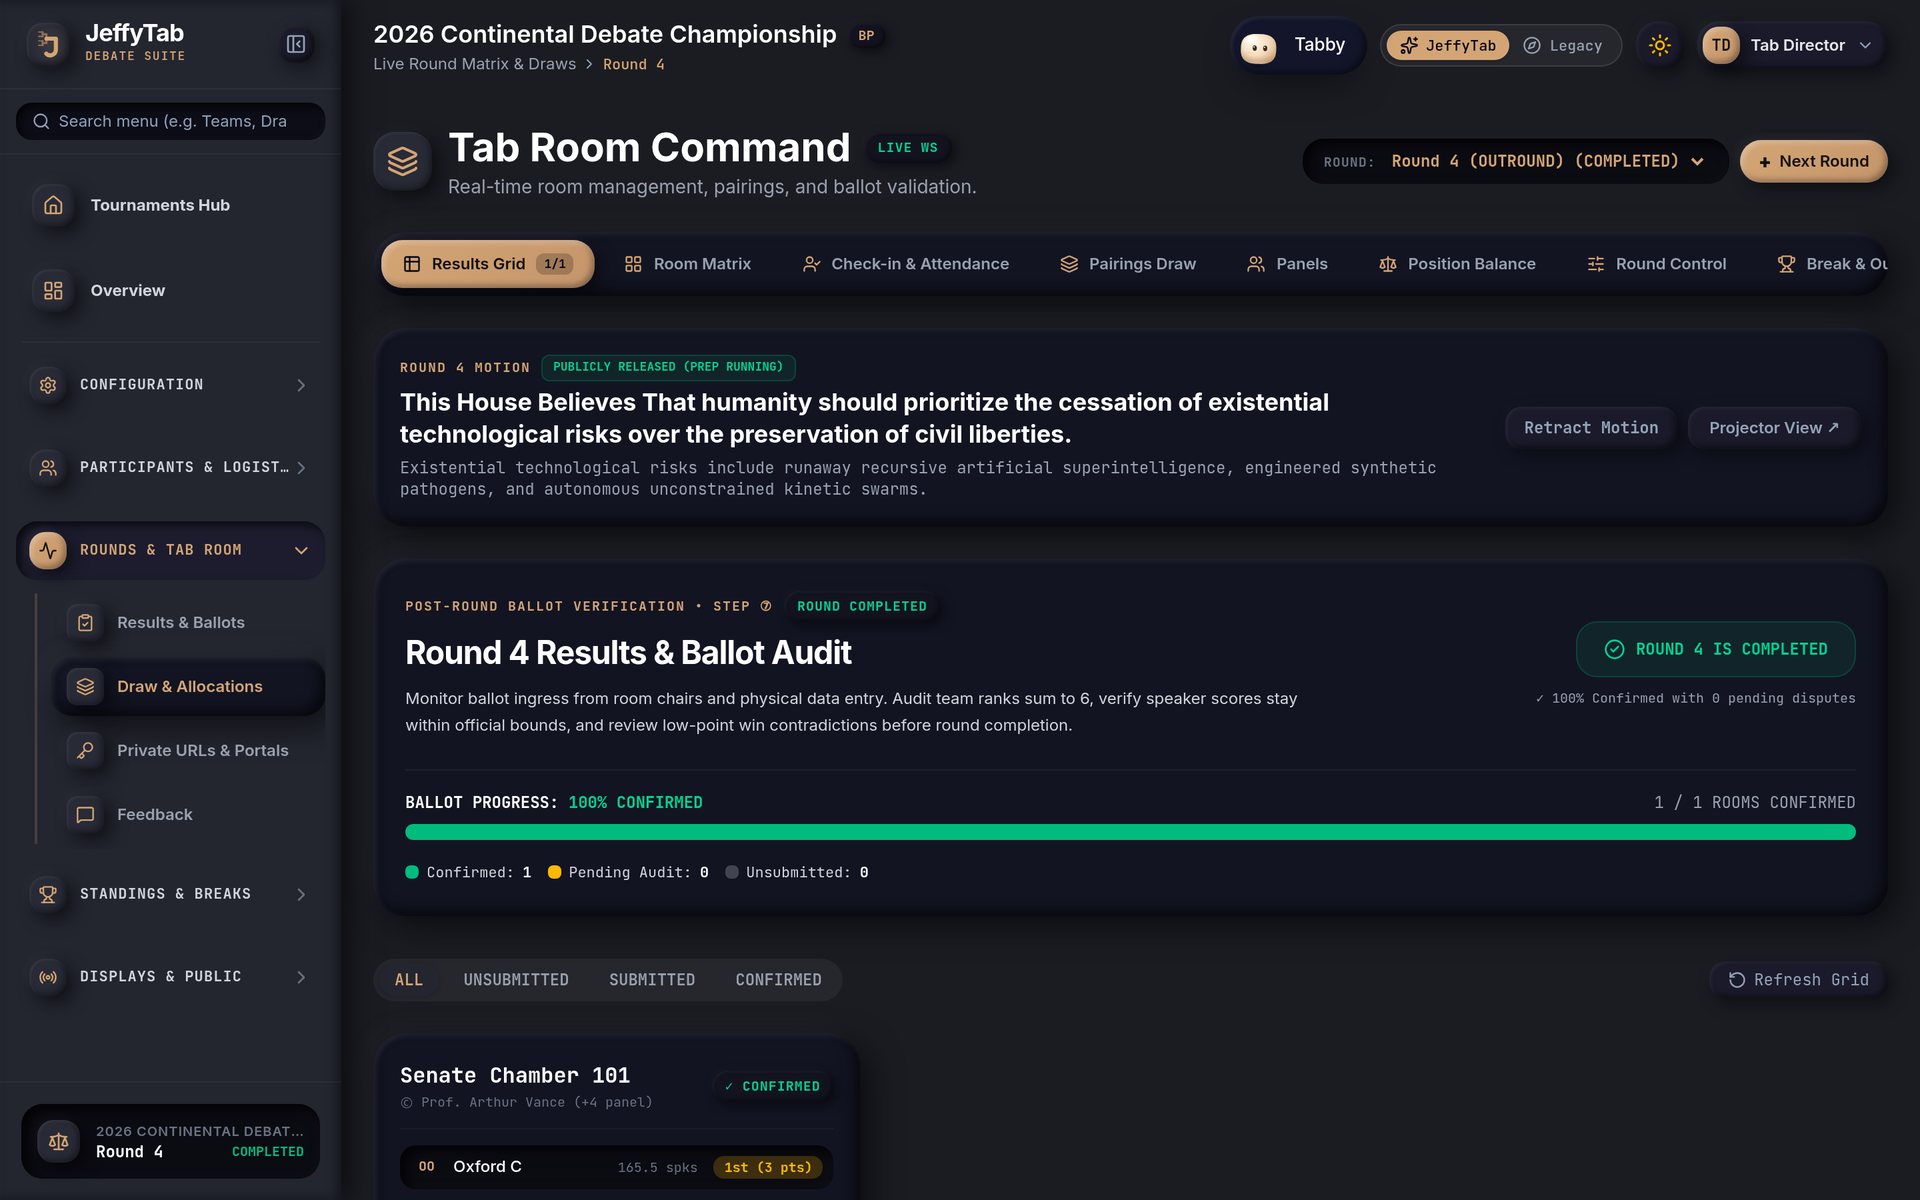Expand the Displays & Public section
The image size is (1920, 1200).
click(170, 977)
